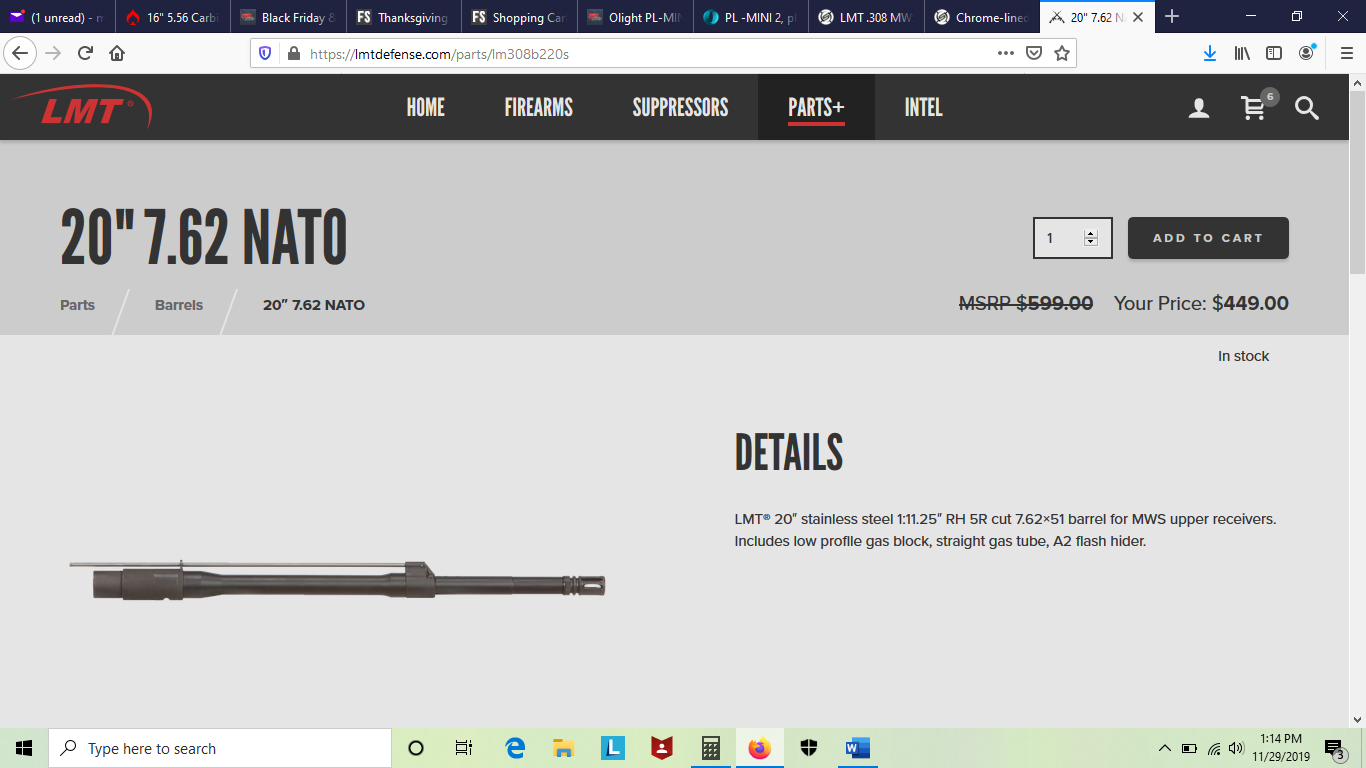1366x768 pixels.
Task: Open Firefox library icon
Action: pyautogui.click(x=1242, y=53)
